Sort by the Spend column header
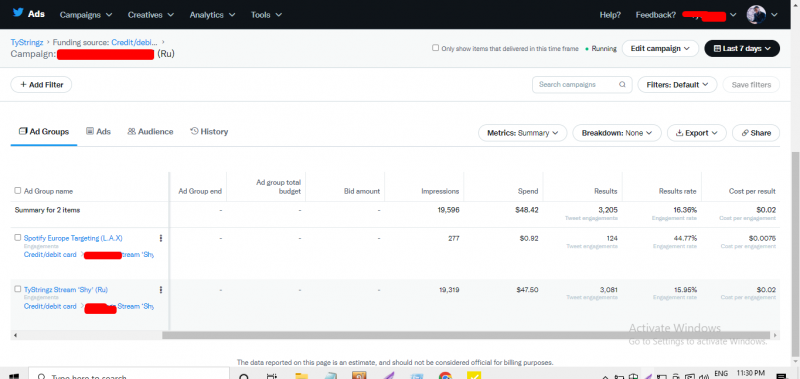The height and width of the screenshot is (379, 800). pos(528,191)
